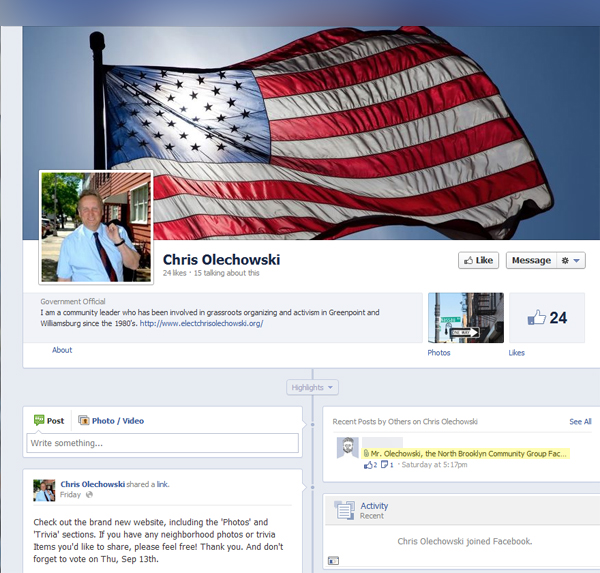Expand the Highlights filter dropdown
The image size is (600, 573).
point(313,387)
